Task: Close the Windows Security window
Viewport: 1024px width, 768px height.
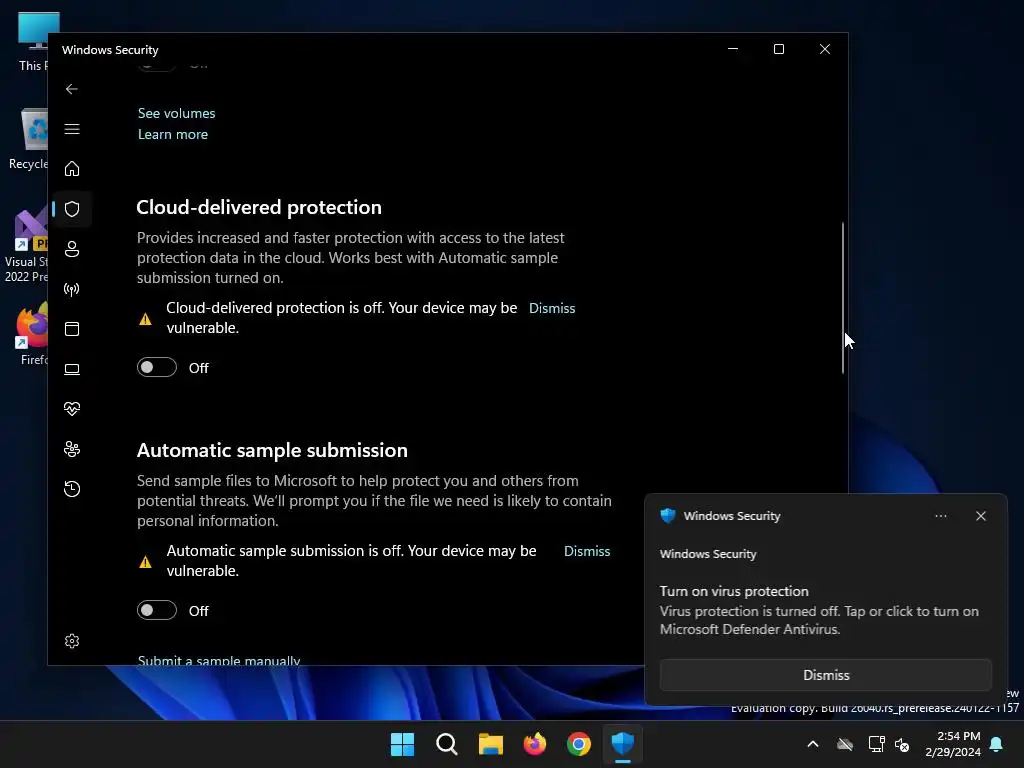Action: (825, 49)
